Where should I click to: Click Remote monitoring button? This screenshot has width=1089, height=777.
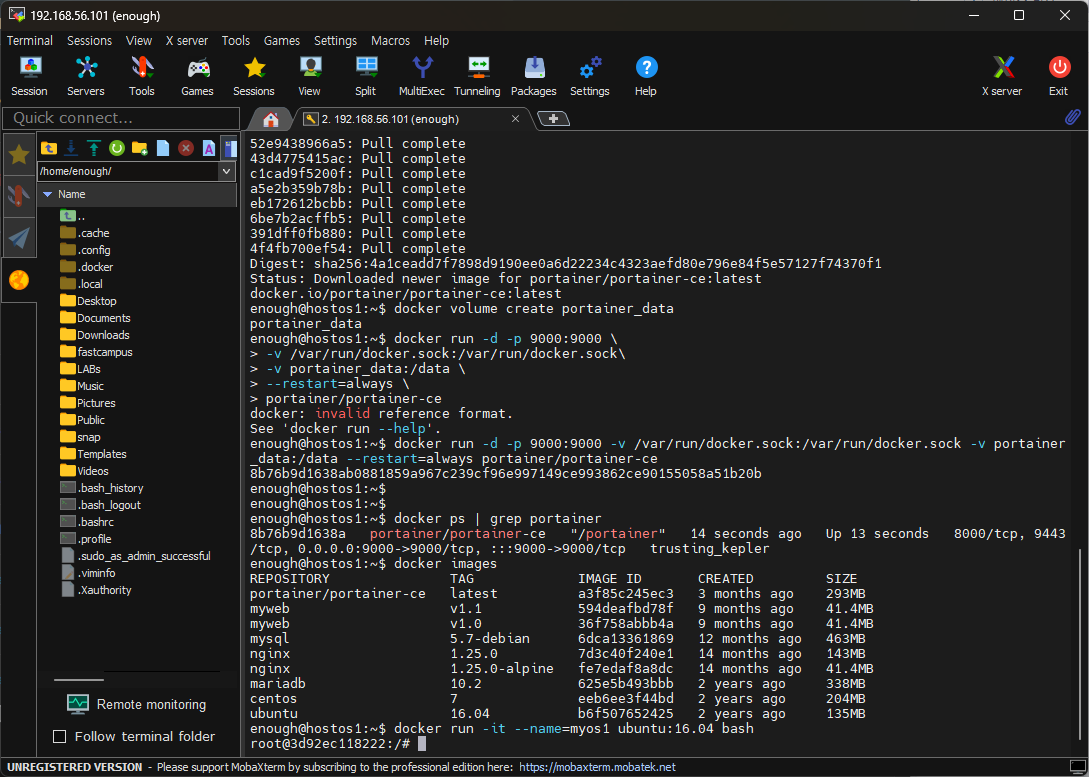coord(137,704)
